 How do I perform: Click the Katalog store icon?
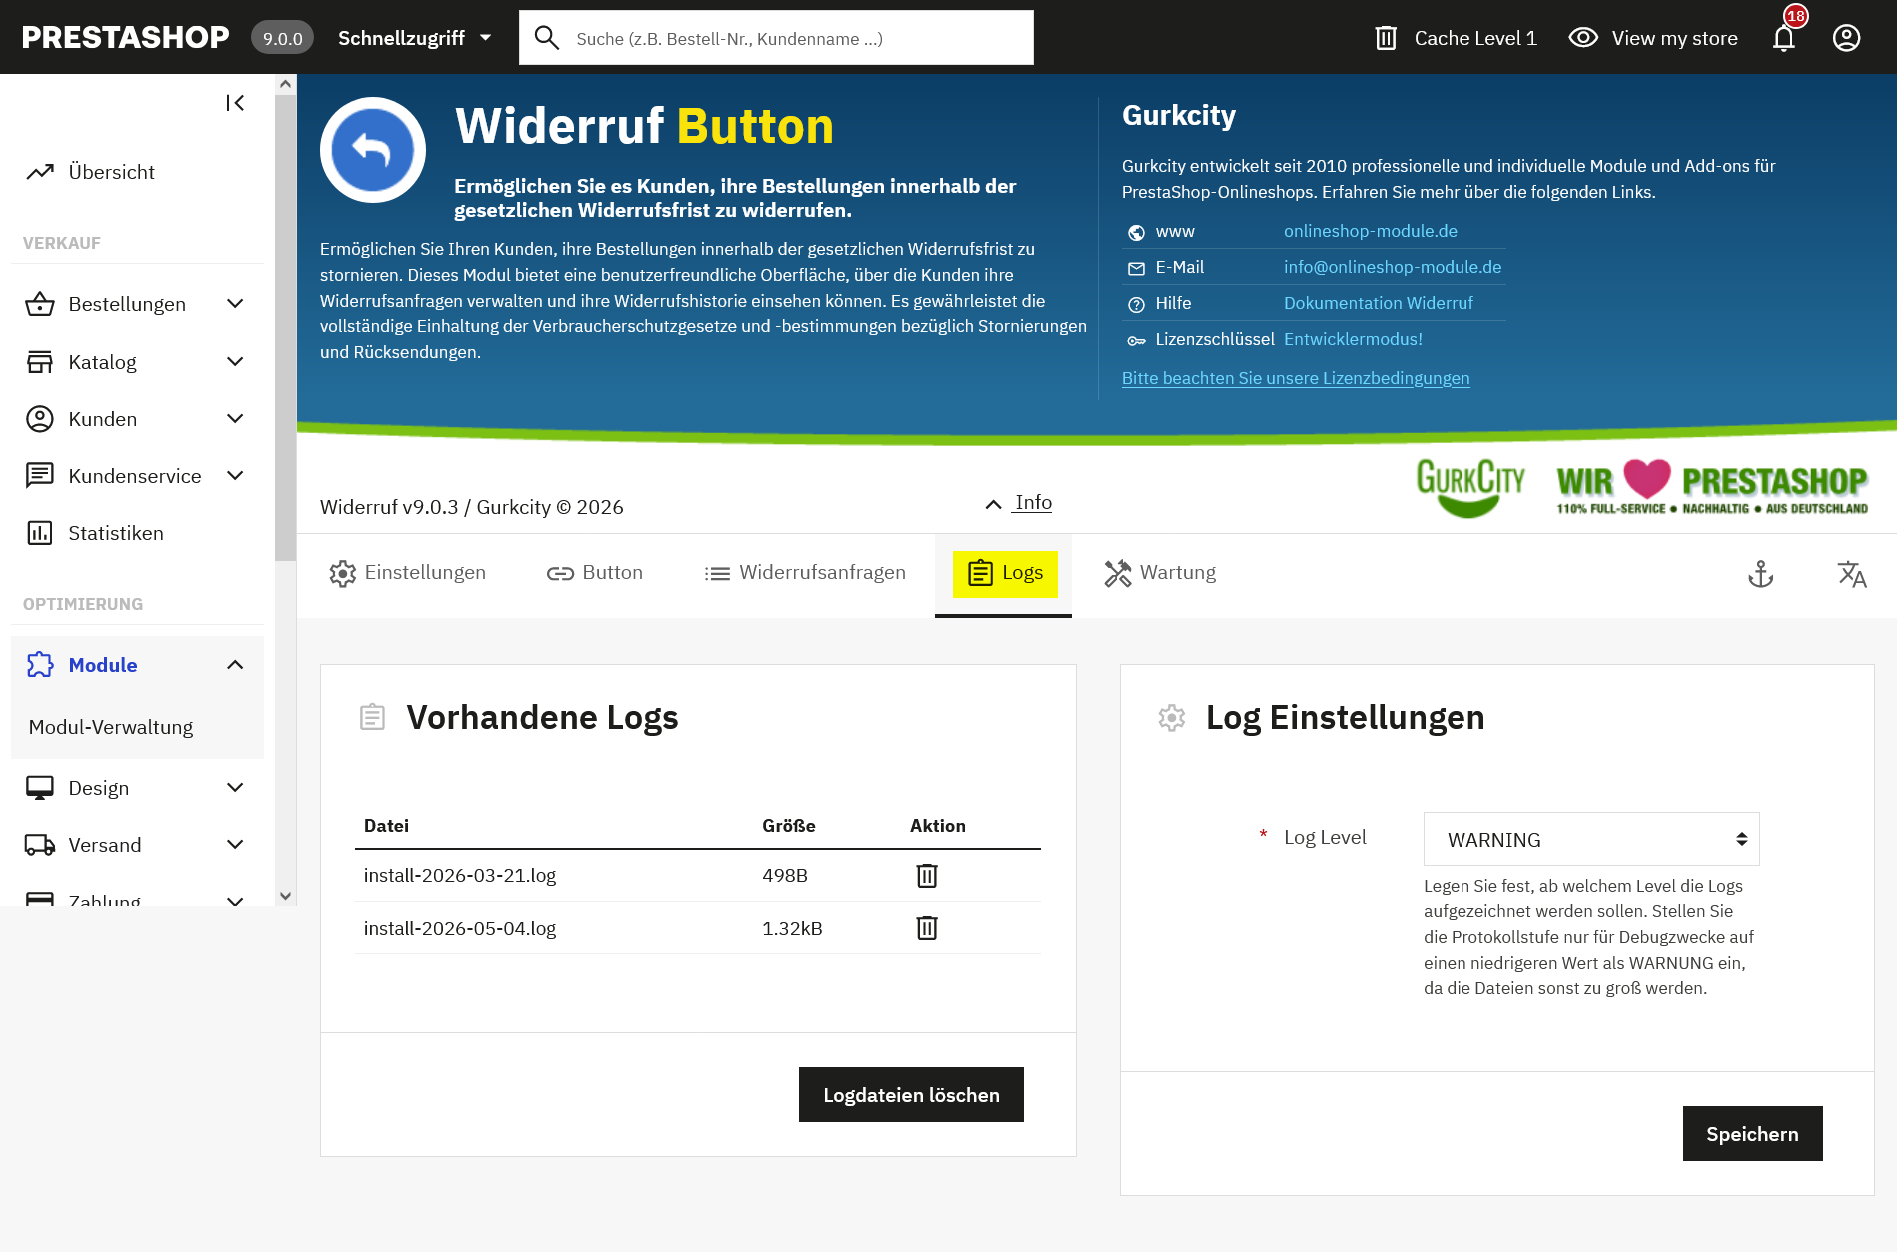[x=40, y=362]
